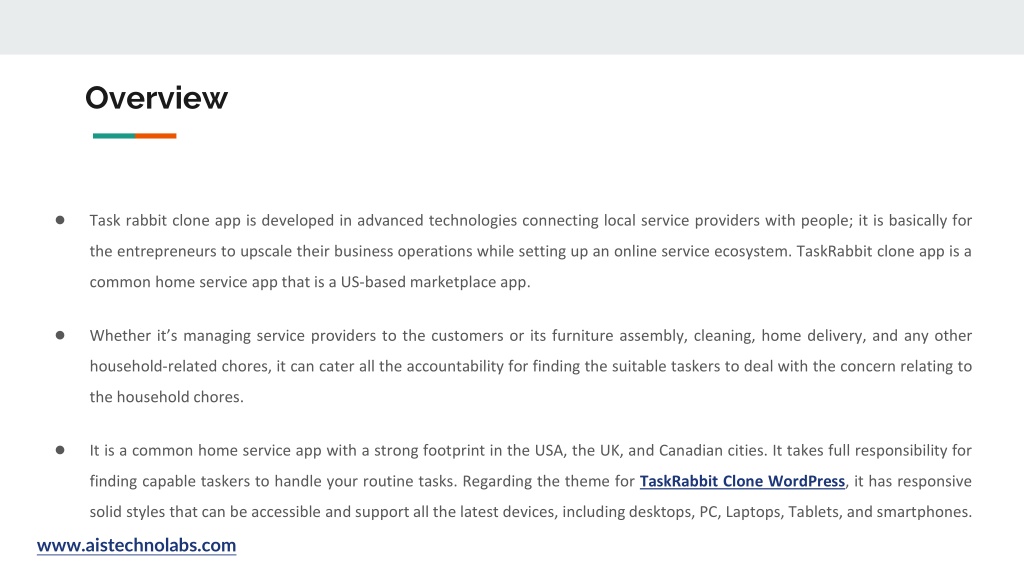Image resolution: width=1024 pixels, height=576 pixels.
Task: Click the orange segment of heading underline
Action: [x=156, y=136]
